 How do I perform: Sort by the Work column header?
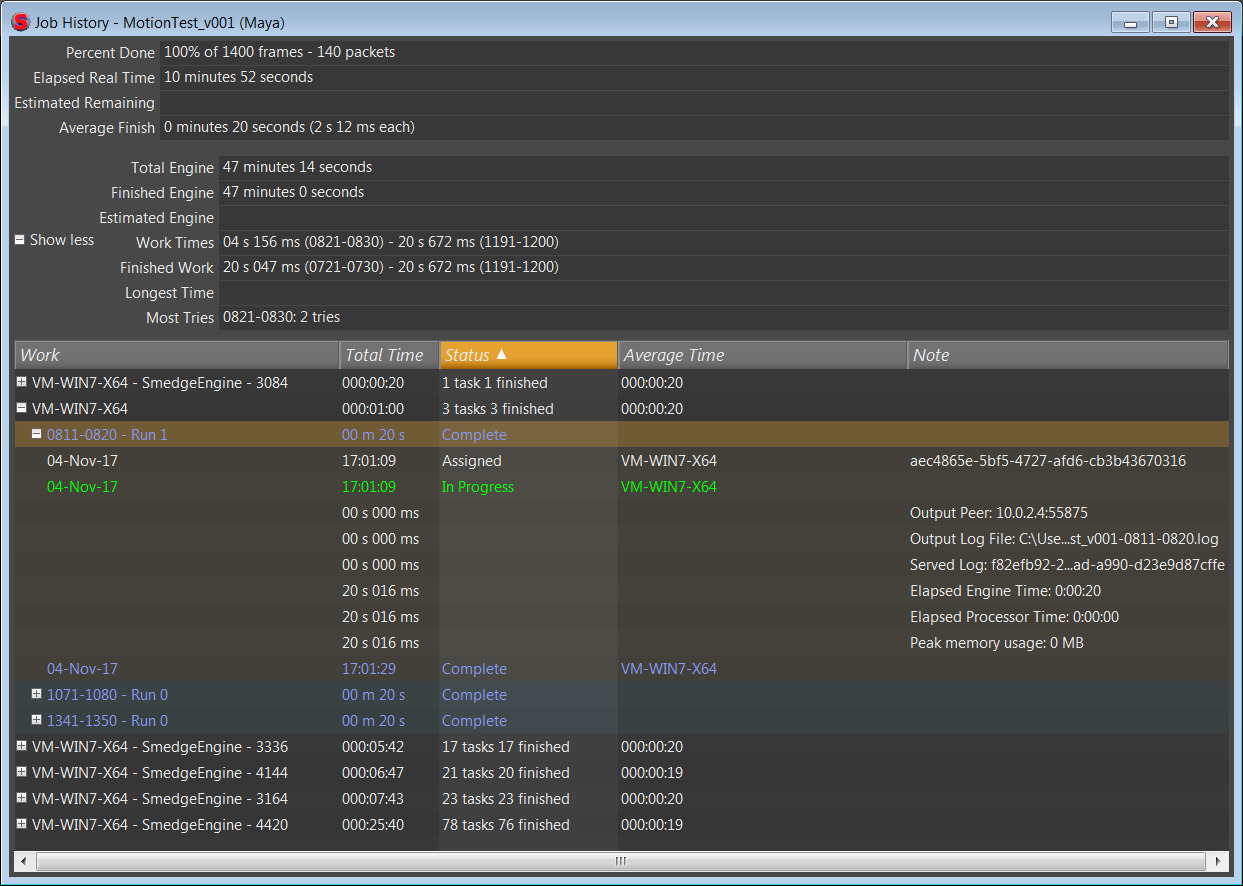tap(177, 355)
